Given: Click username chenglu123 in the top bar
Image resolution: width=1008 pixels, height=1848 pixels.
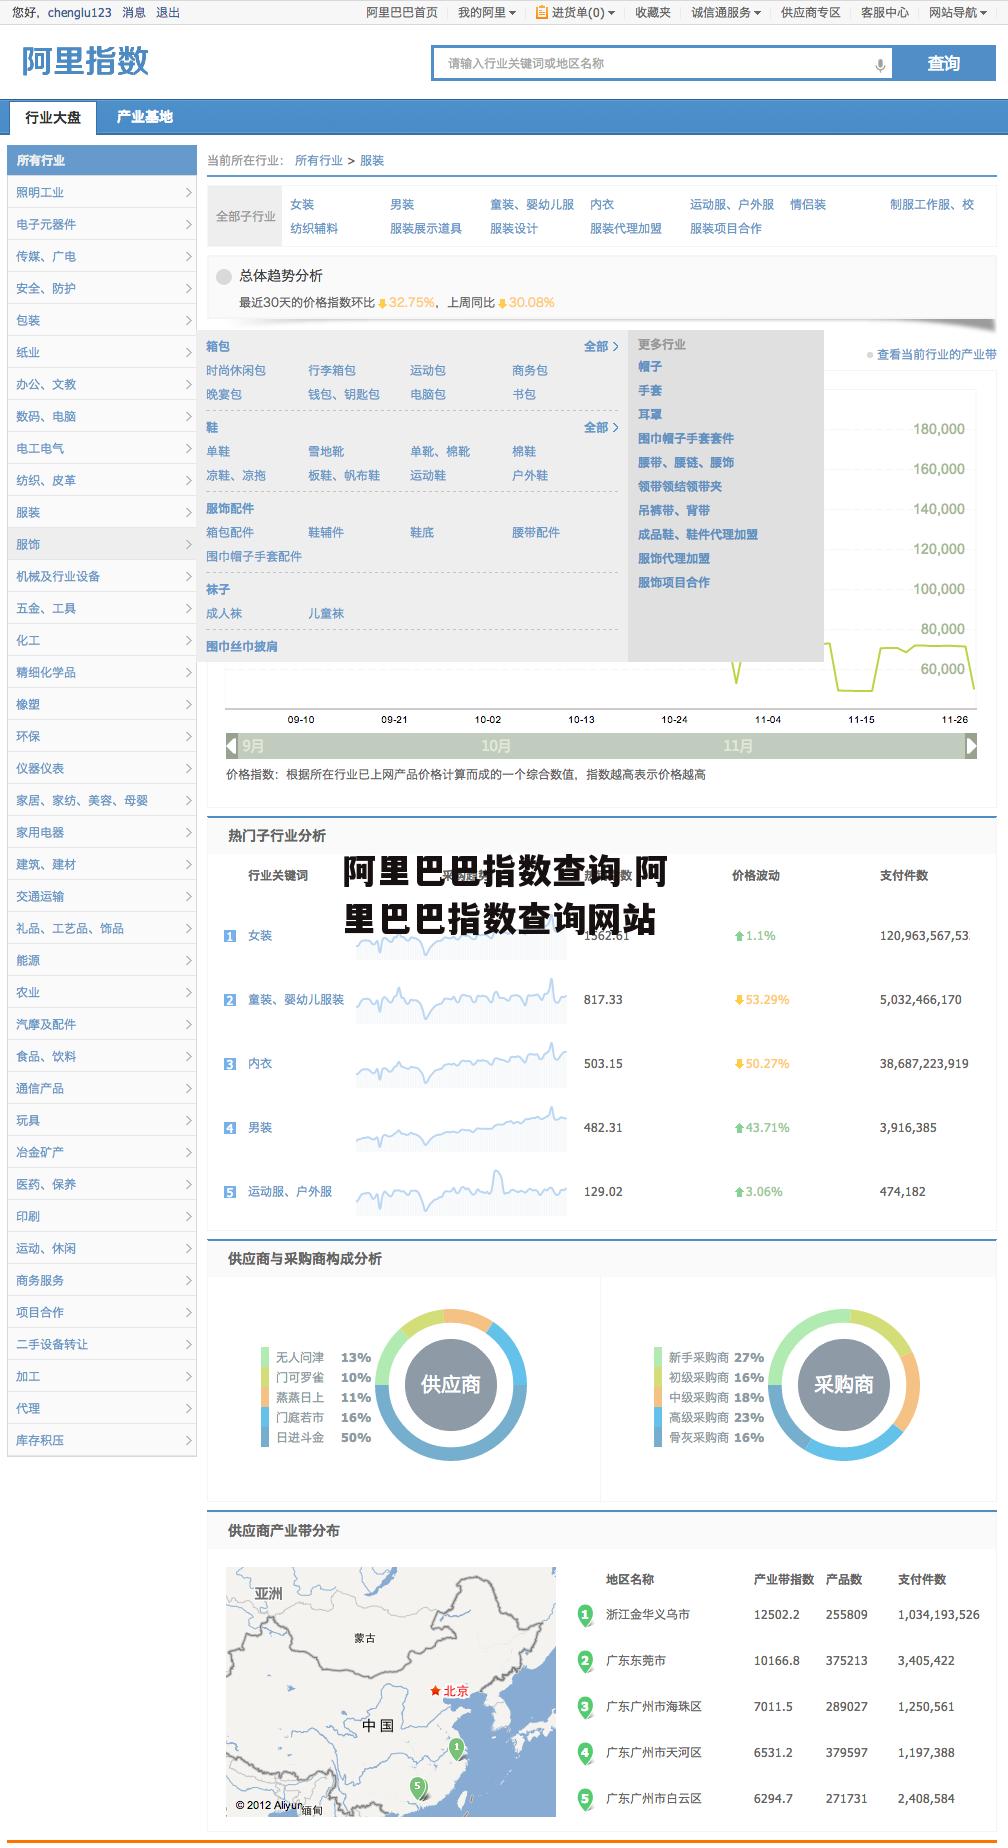Looking at the screenshot, I should tap(80, 13).
